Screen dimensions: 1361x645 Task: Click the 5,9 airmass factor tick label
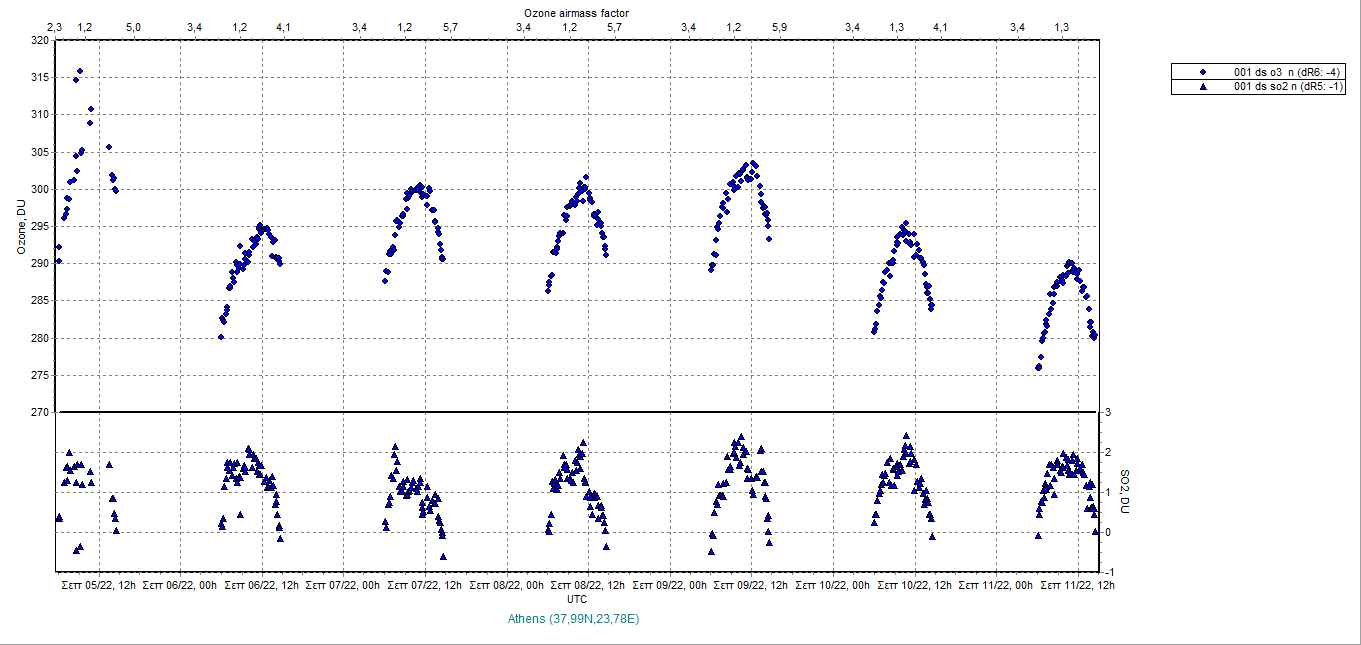(779, 27)
